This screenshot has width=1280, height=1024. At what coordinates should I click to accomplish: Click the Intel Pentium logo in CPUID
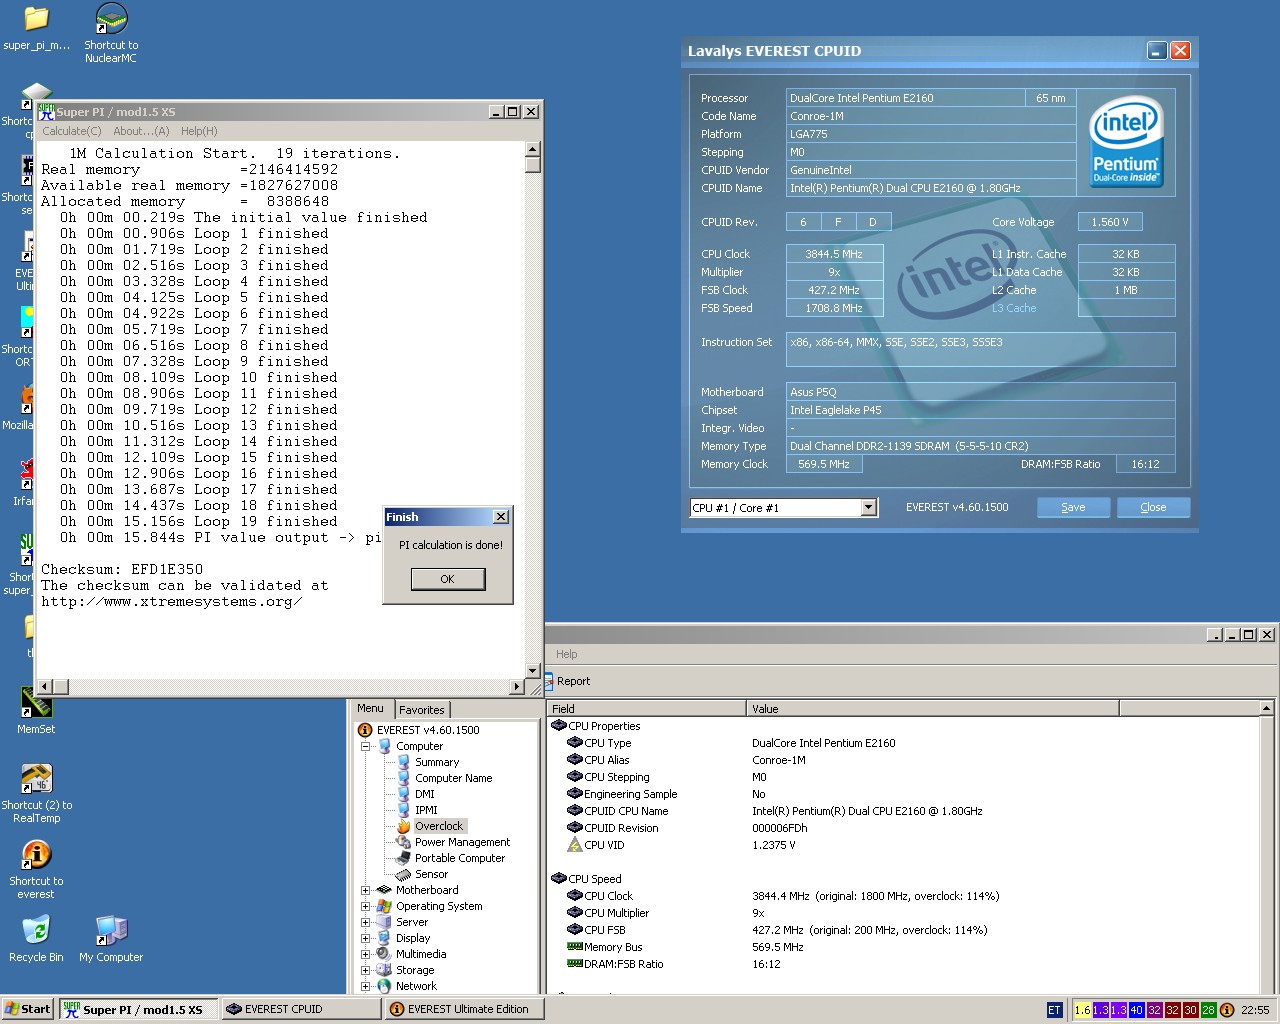click(x=1126, y=140)
